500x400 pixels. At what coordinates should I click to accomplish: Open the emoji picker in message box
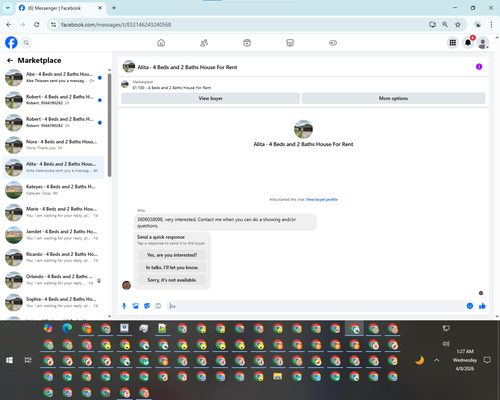pos(470,306)
